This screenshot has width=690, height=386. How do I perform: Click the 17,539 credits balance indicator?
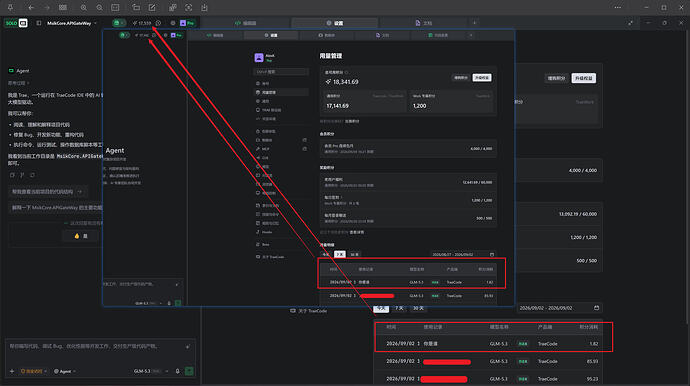142,23
